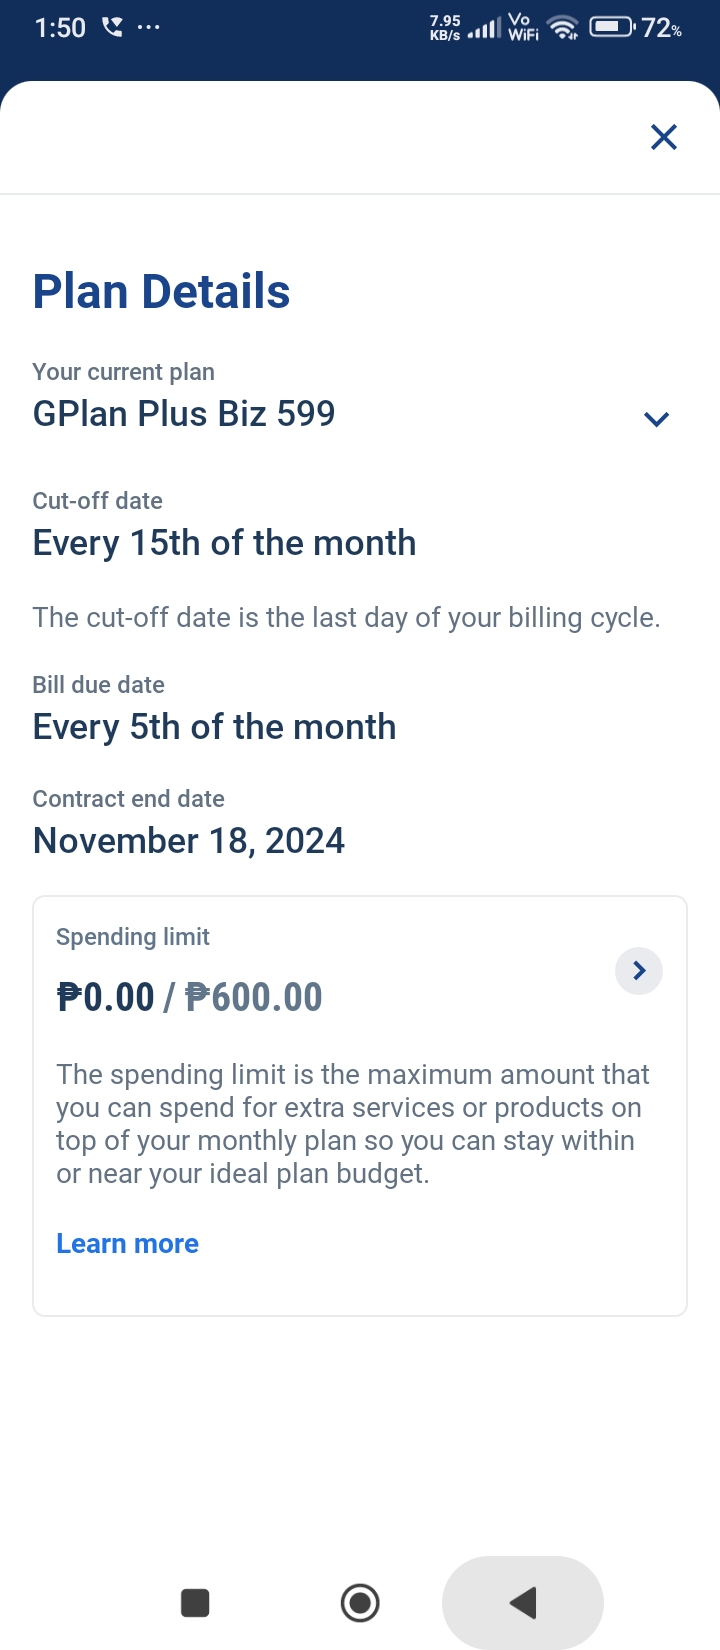Image resolution: width=720 pixels, height=1650 pixels.
Task: Tap the VoWiFi status indicator
Action: [522, 27]
